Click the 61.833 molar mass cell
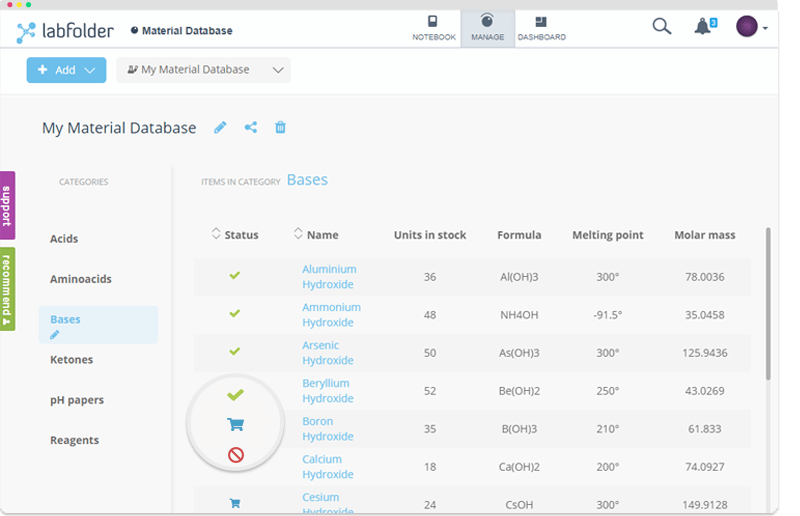800x516 pixels. pyautogui.click(x=705, y=429)
